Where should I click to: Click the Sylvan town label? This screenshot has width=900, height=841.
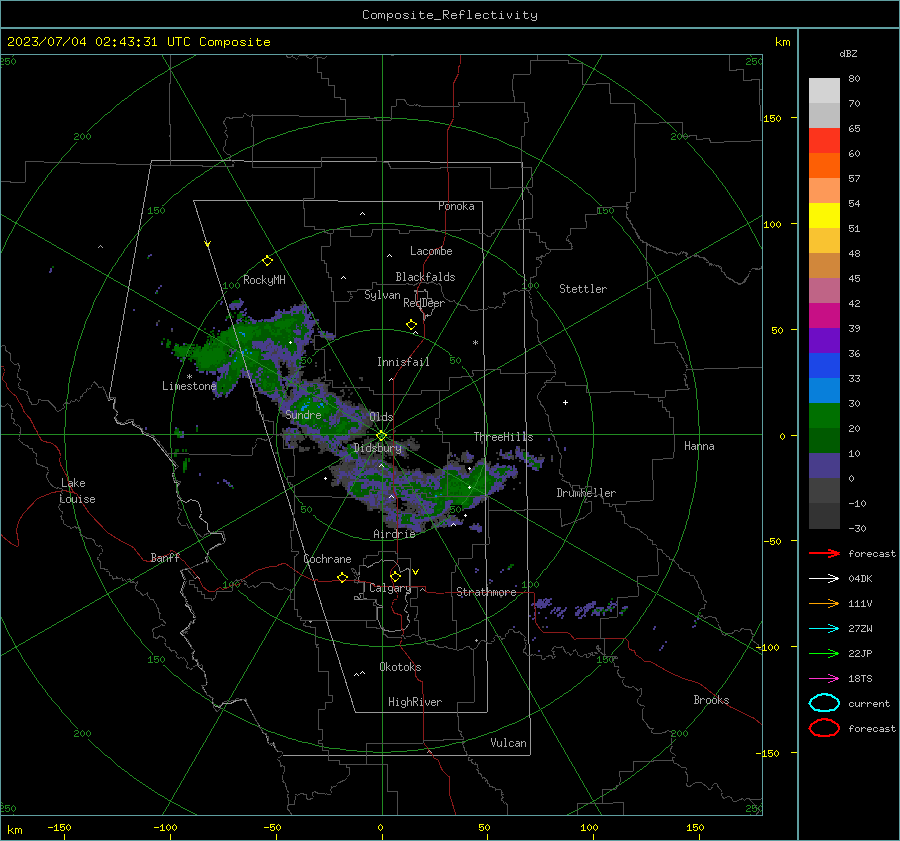point(382,295)
